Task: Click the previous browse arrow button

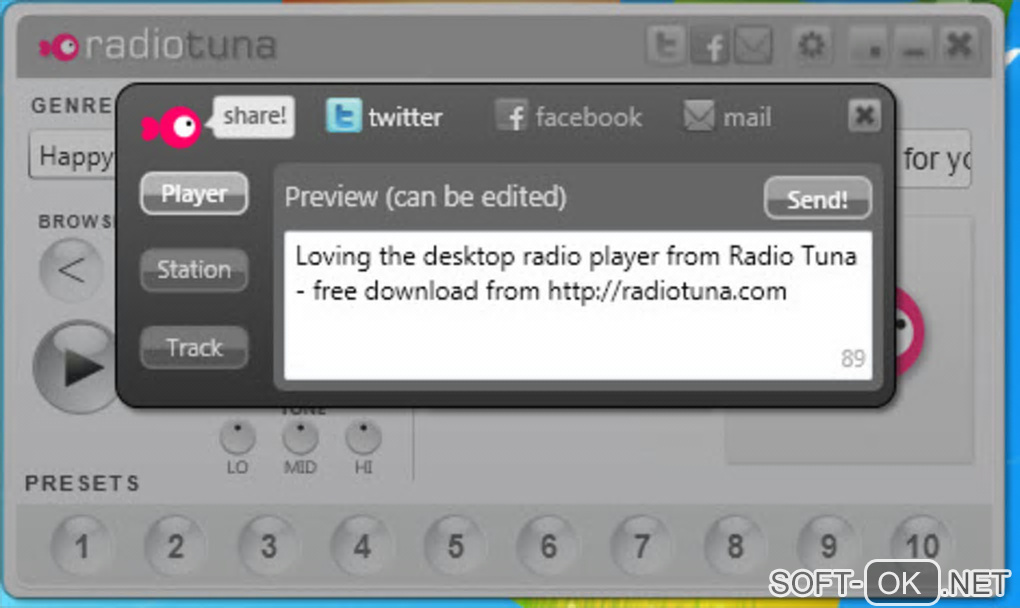Action: click(x=71, y=270)
